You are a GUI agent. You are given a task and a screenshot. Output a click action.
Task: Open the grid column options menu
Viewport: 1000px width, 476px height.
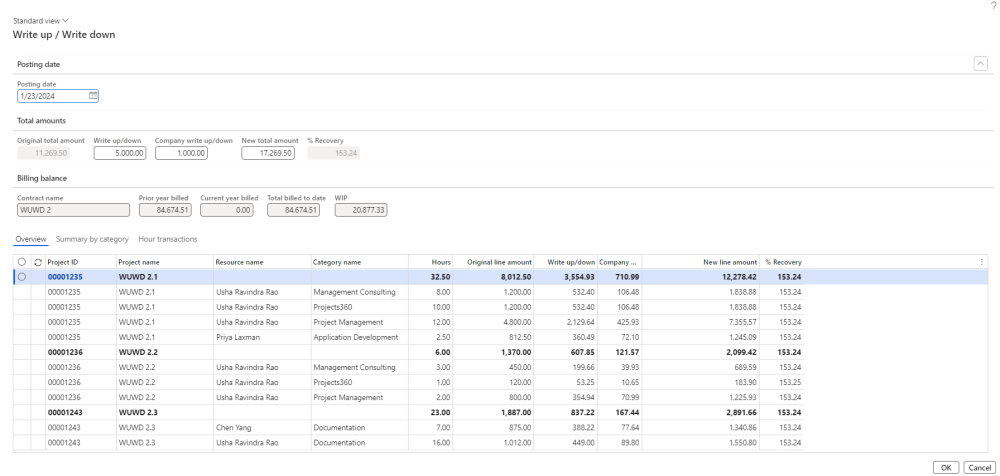981,262
